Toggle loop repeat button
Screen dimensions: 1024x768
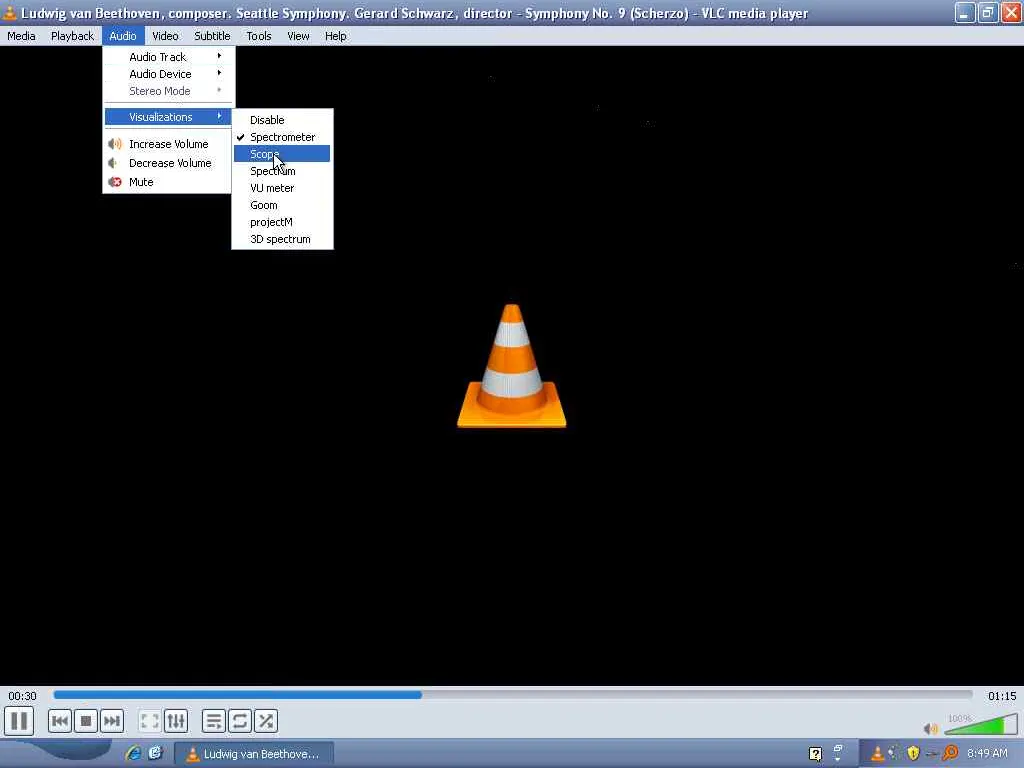[240, 721]
